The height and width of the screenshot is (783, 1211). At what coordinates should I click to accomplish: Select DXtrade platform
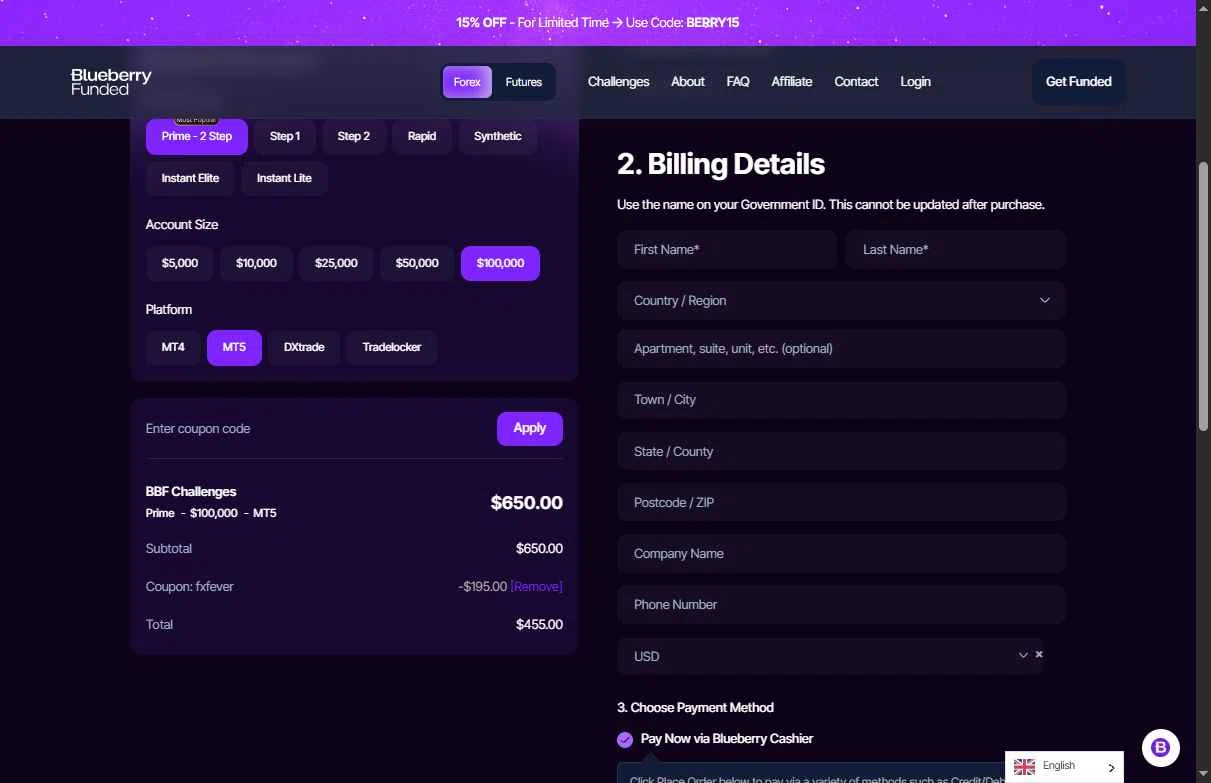[x=304, y=347]
